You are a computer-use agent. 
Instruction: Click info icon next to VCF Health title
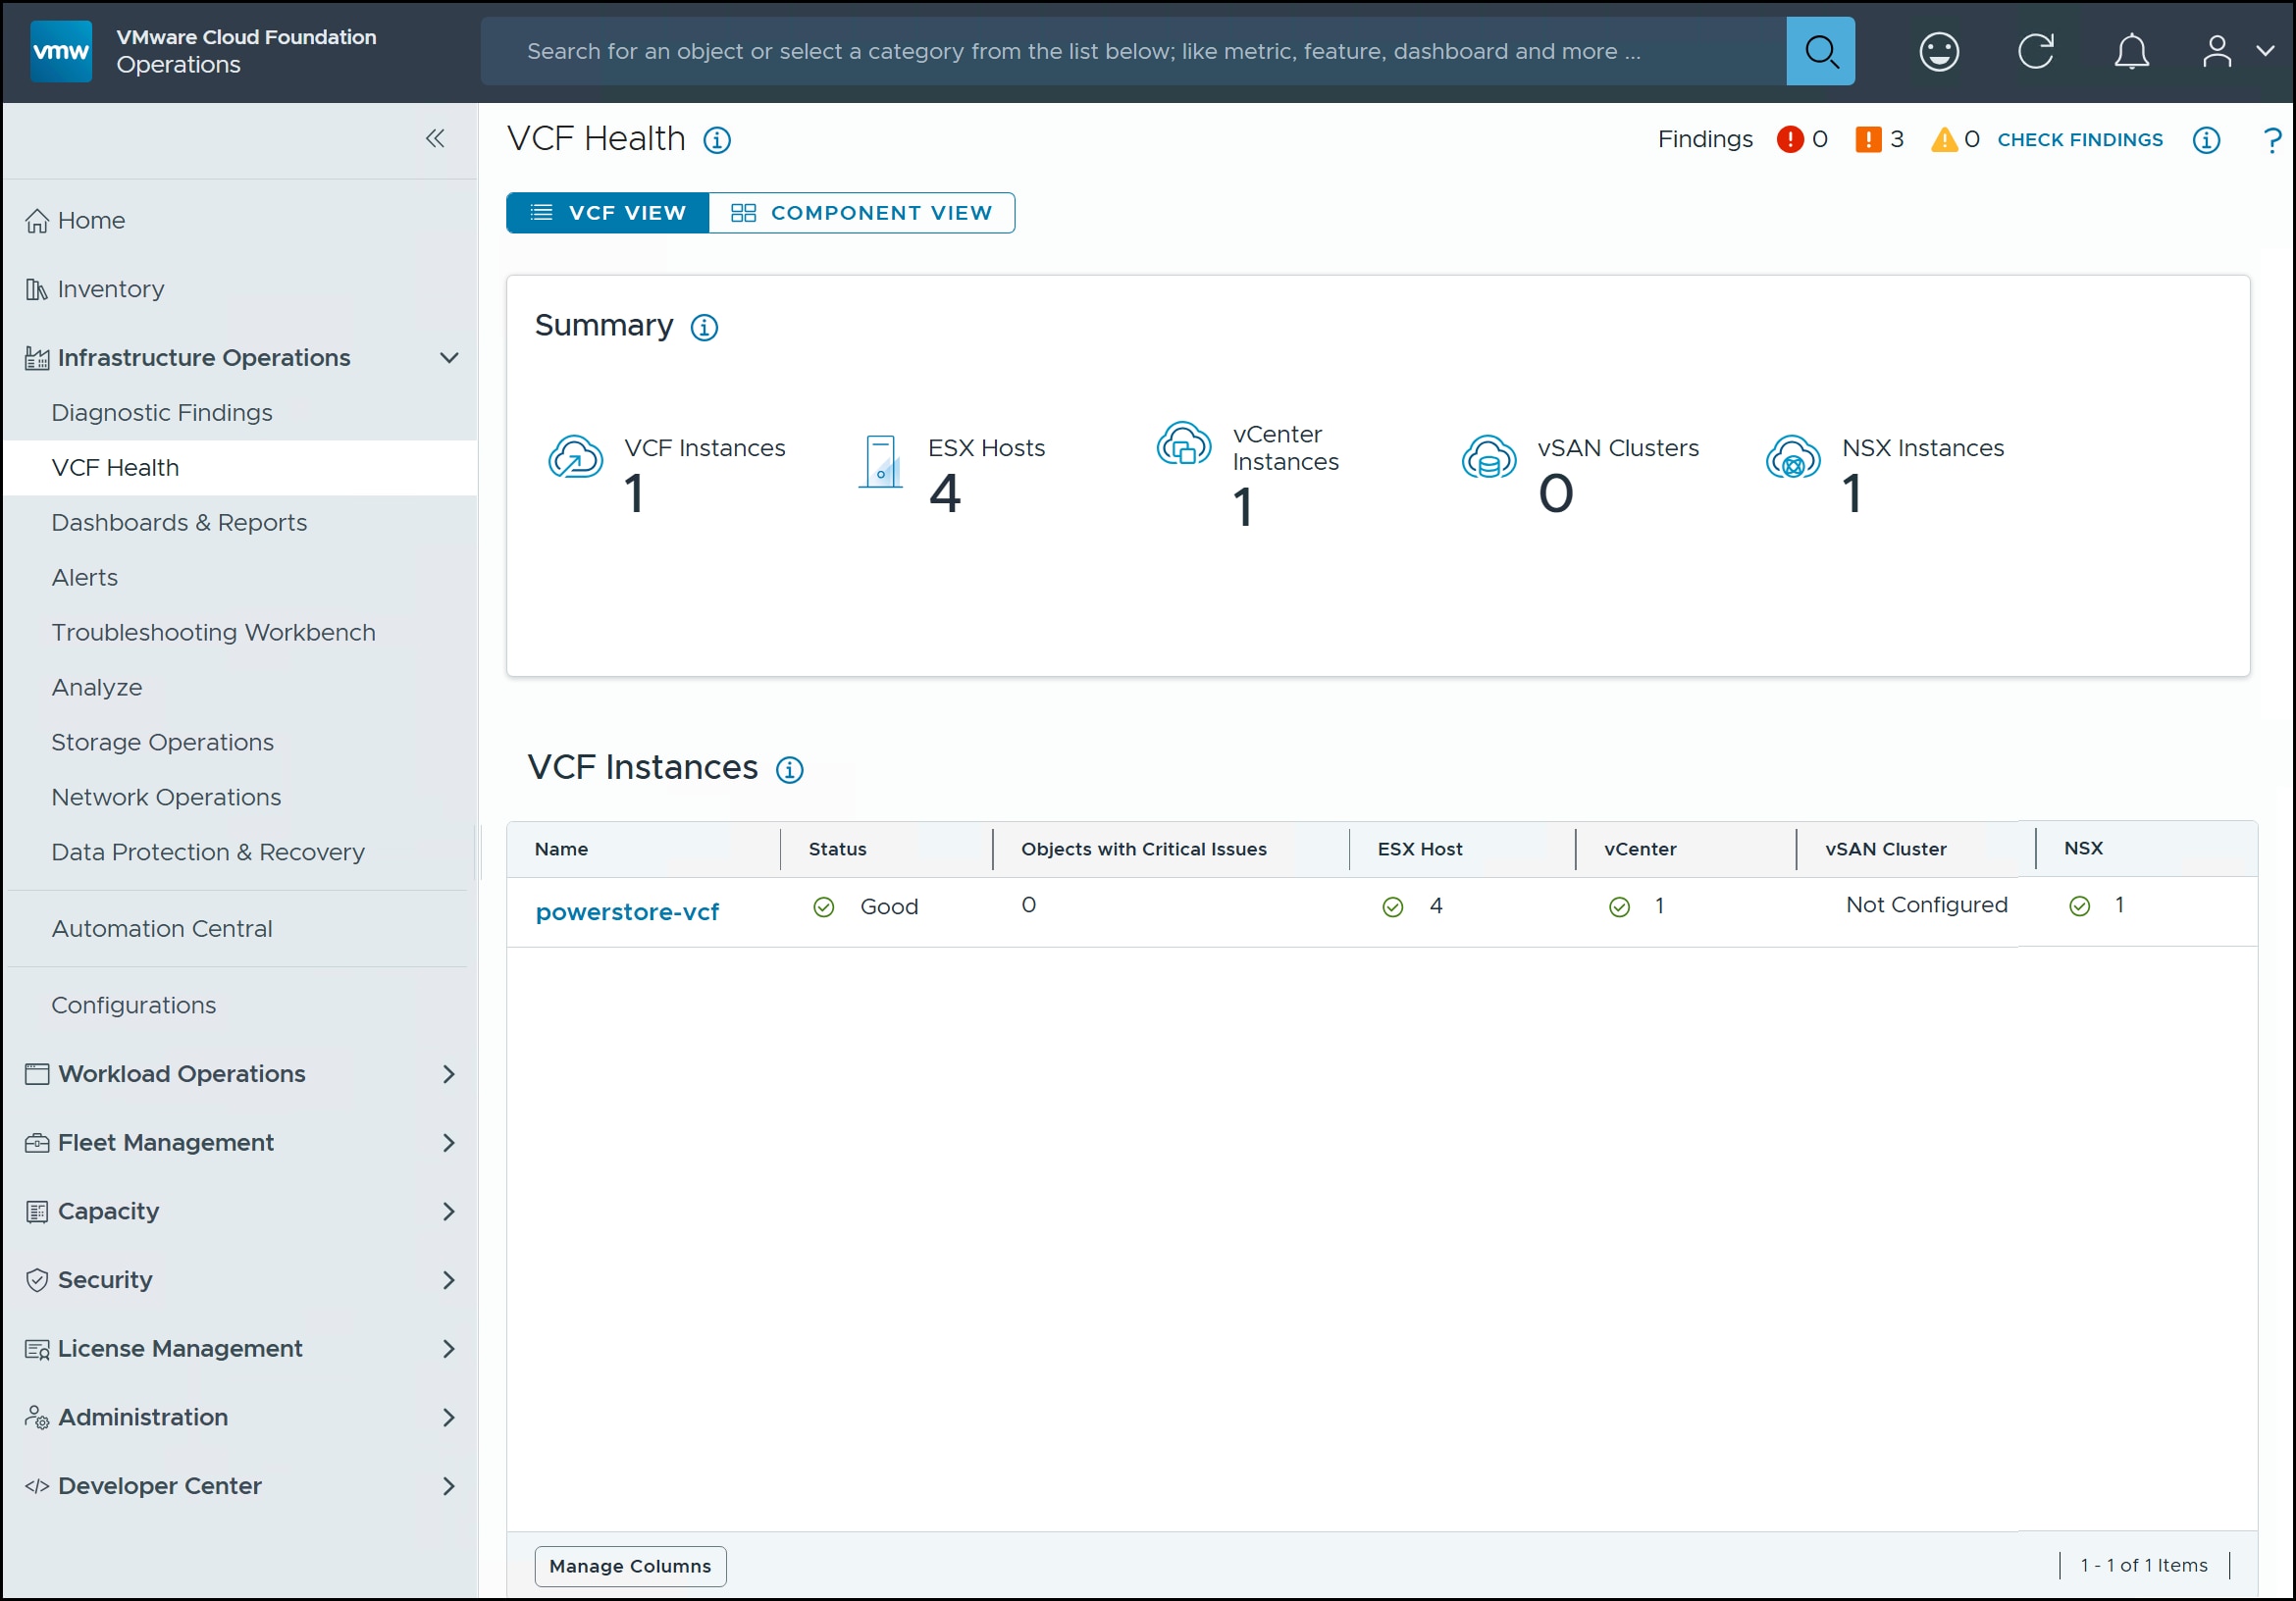click(x=716, y=140)
